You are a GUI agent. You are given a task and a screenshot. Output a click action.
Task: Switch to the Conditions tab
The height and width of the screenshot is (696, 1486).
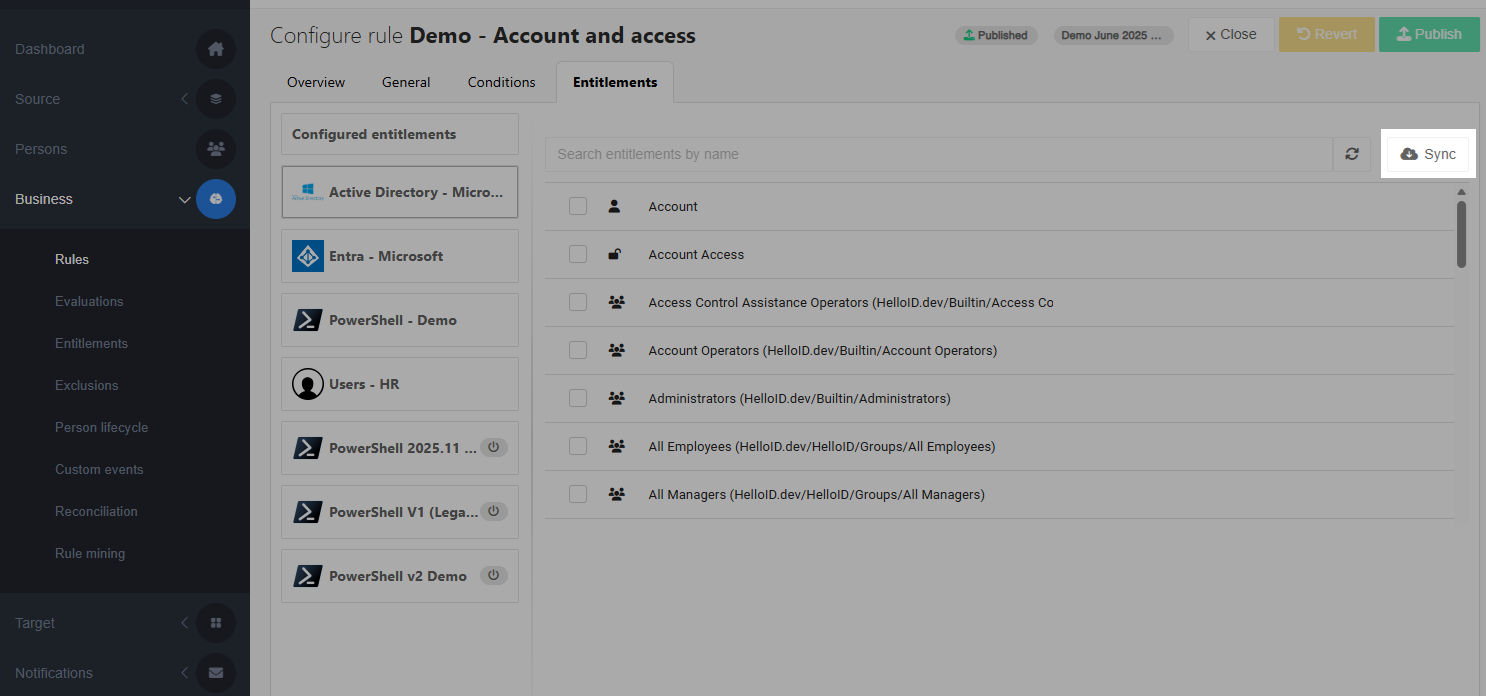coord(501,82)
